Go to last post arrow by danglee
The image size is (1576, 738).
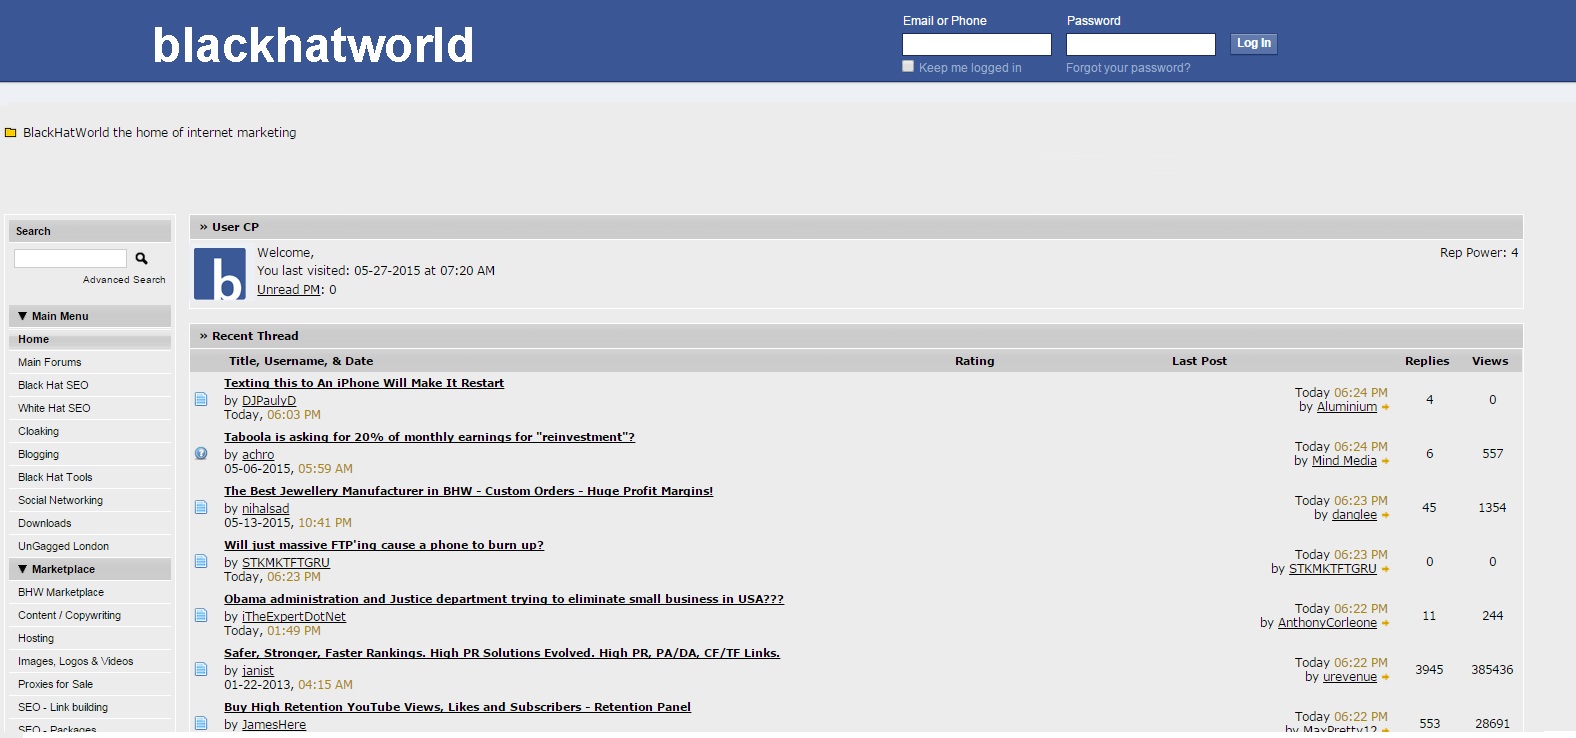[1385, 516]
